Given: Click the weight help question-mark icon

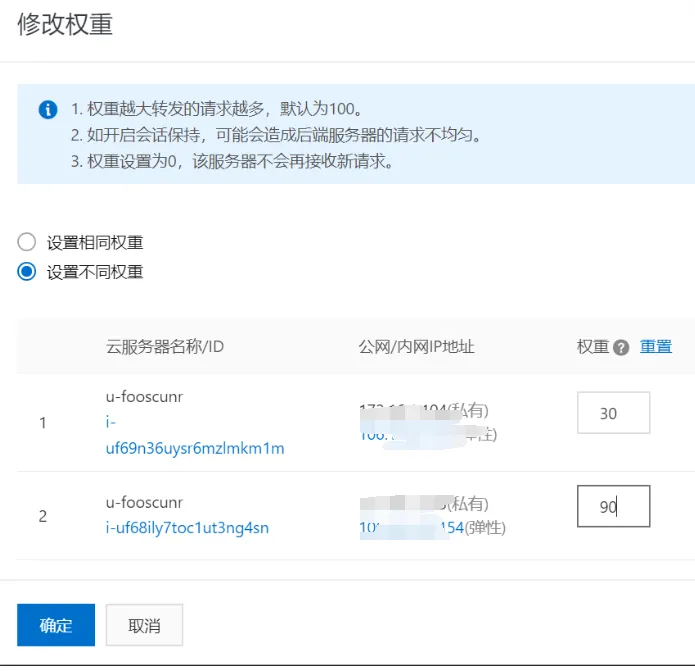Looking at the screenshot, I should (621, 348).
